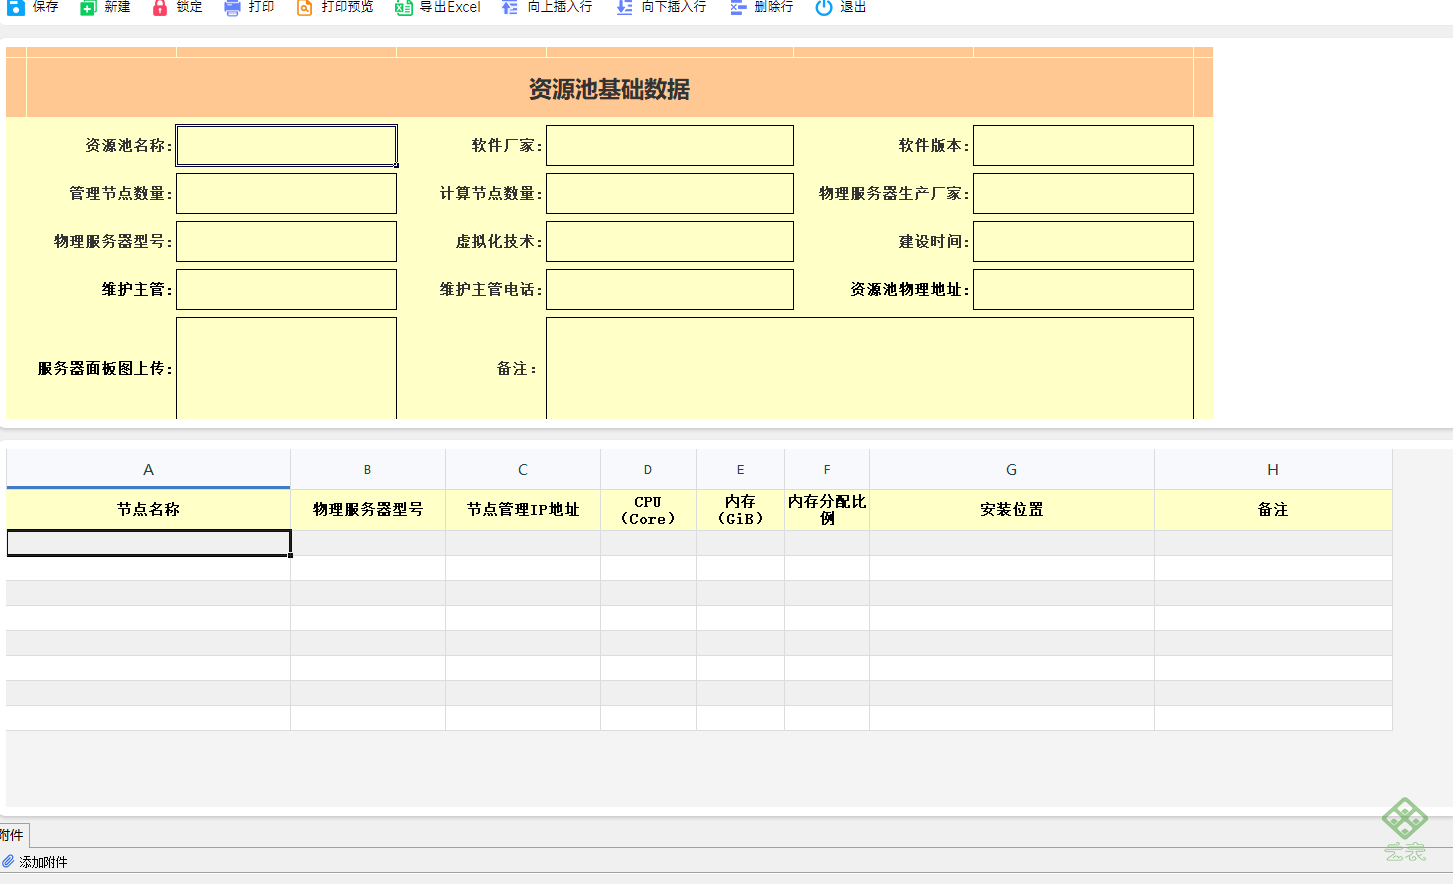Select the 建设时间 input field
The height and width of the screenshot is (884, 1453).
(x=1083, y=241)
